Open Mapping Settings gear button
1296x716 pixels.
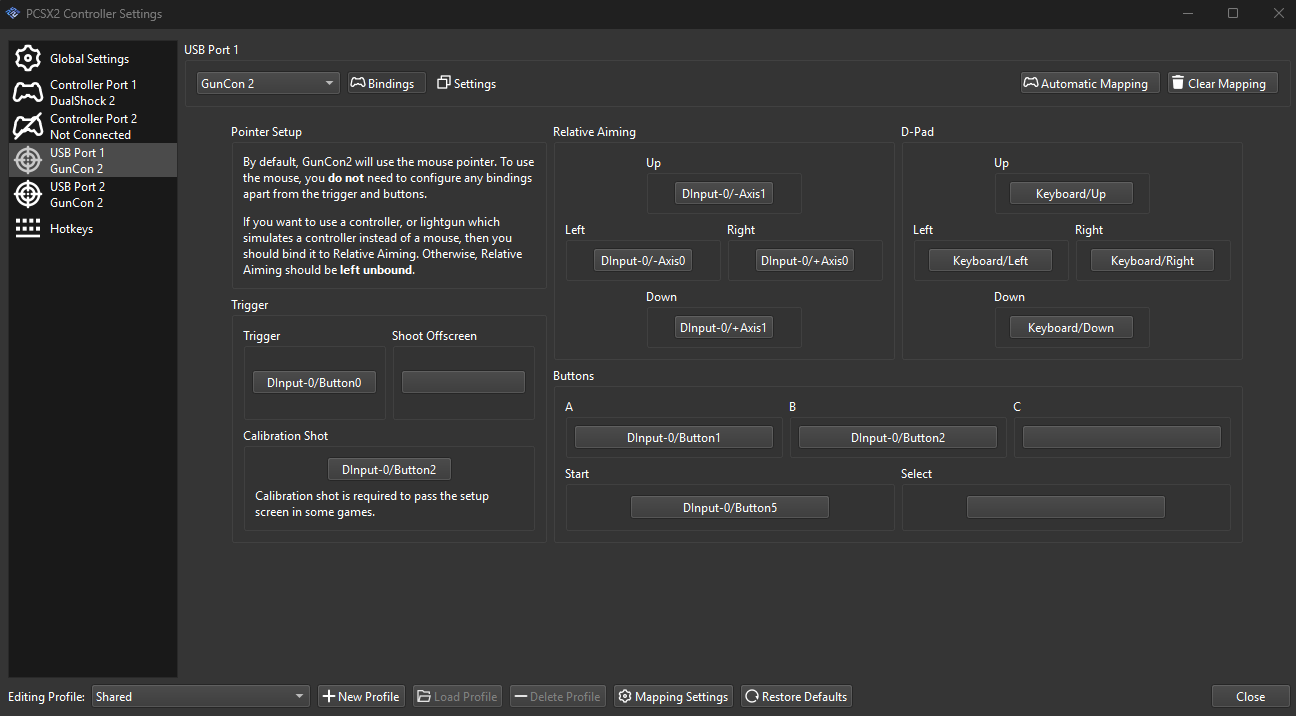click(x=673, y=697)
